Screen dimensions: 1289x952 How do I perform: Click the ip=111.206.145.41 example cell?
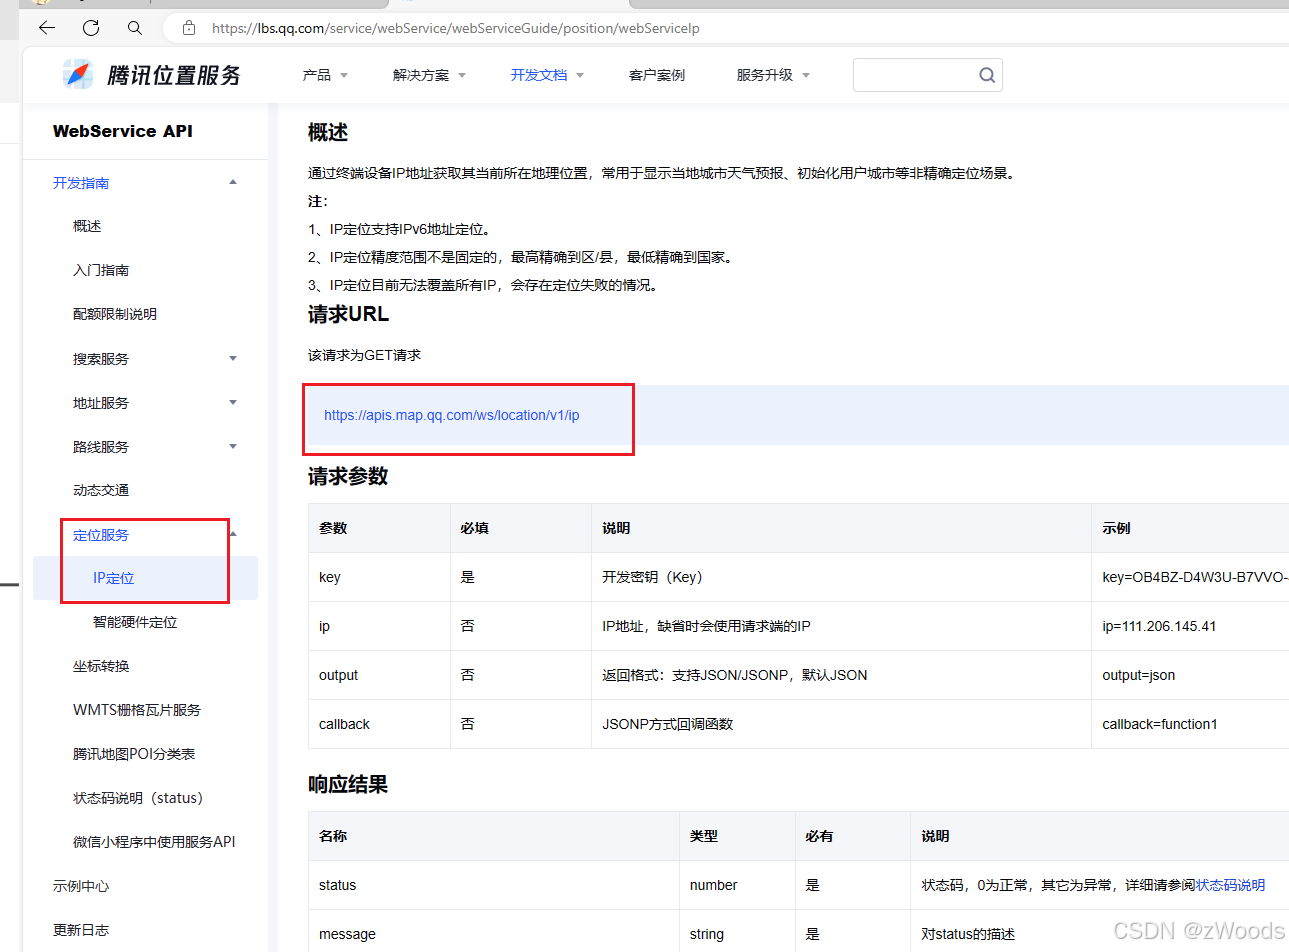[x=1190, y=626]
